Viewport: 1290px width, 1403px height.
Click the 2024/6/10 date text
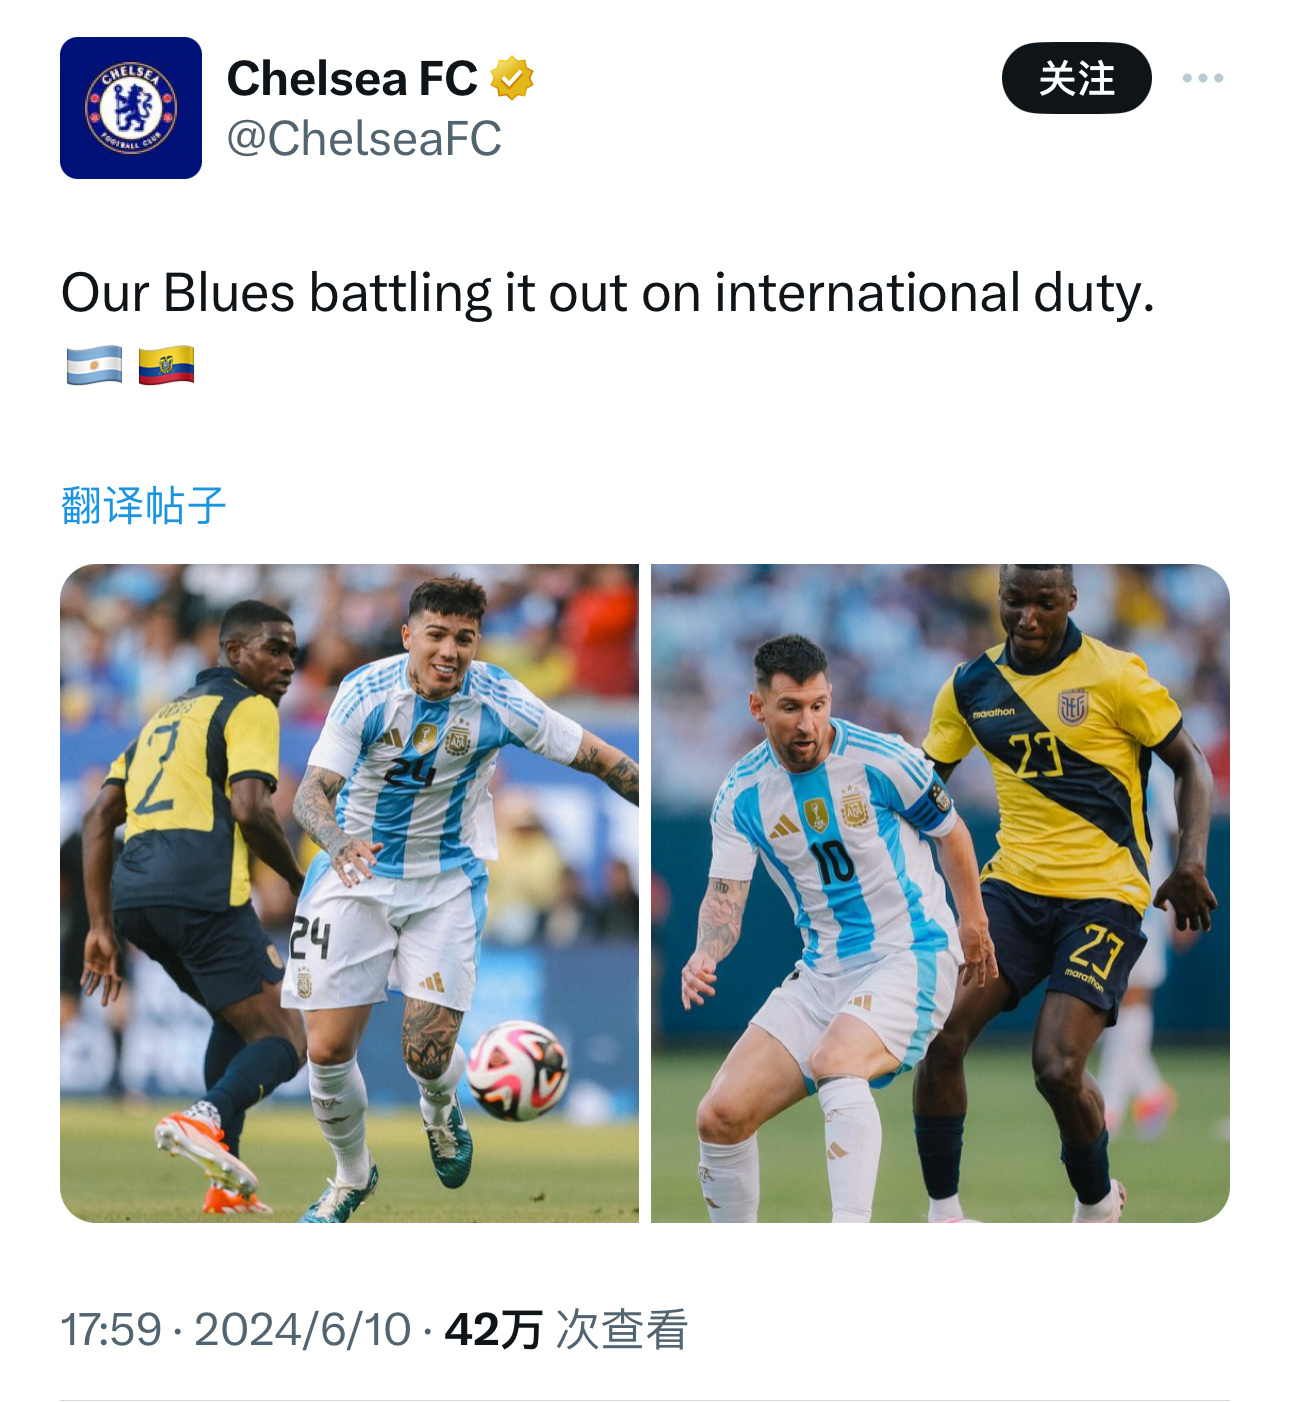tap(303, 1330)
